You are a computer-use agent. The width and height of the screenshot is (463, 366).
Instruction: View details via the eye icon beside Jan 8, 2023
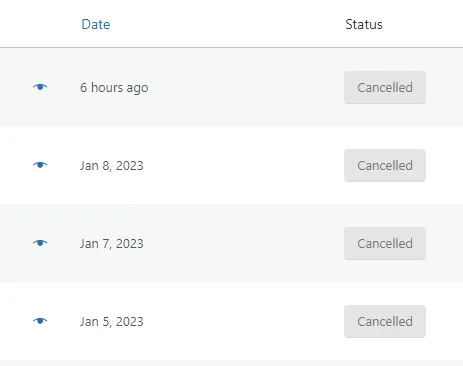point(40,165)
